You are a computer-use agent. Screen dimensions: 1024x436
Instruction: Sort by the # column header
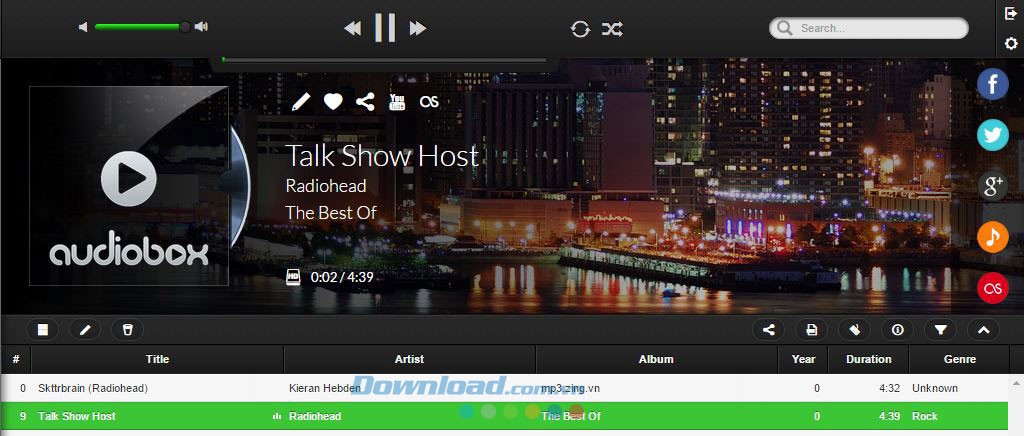[x=16, y=359]
